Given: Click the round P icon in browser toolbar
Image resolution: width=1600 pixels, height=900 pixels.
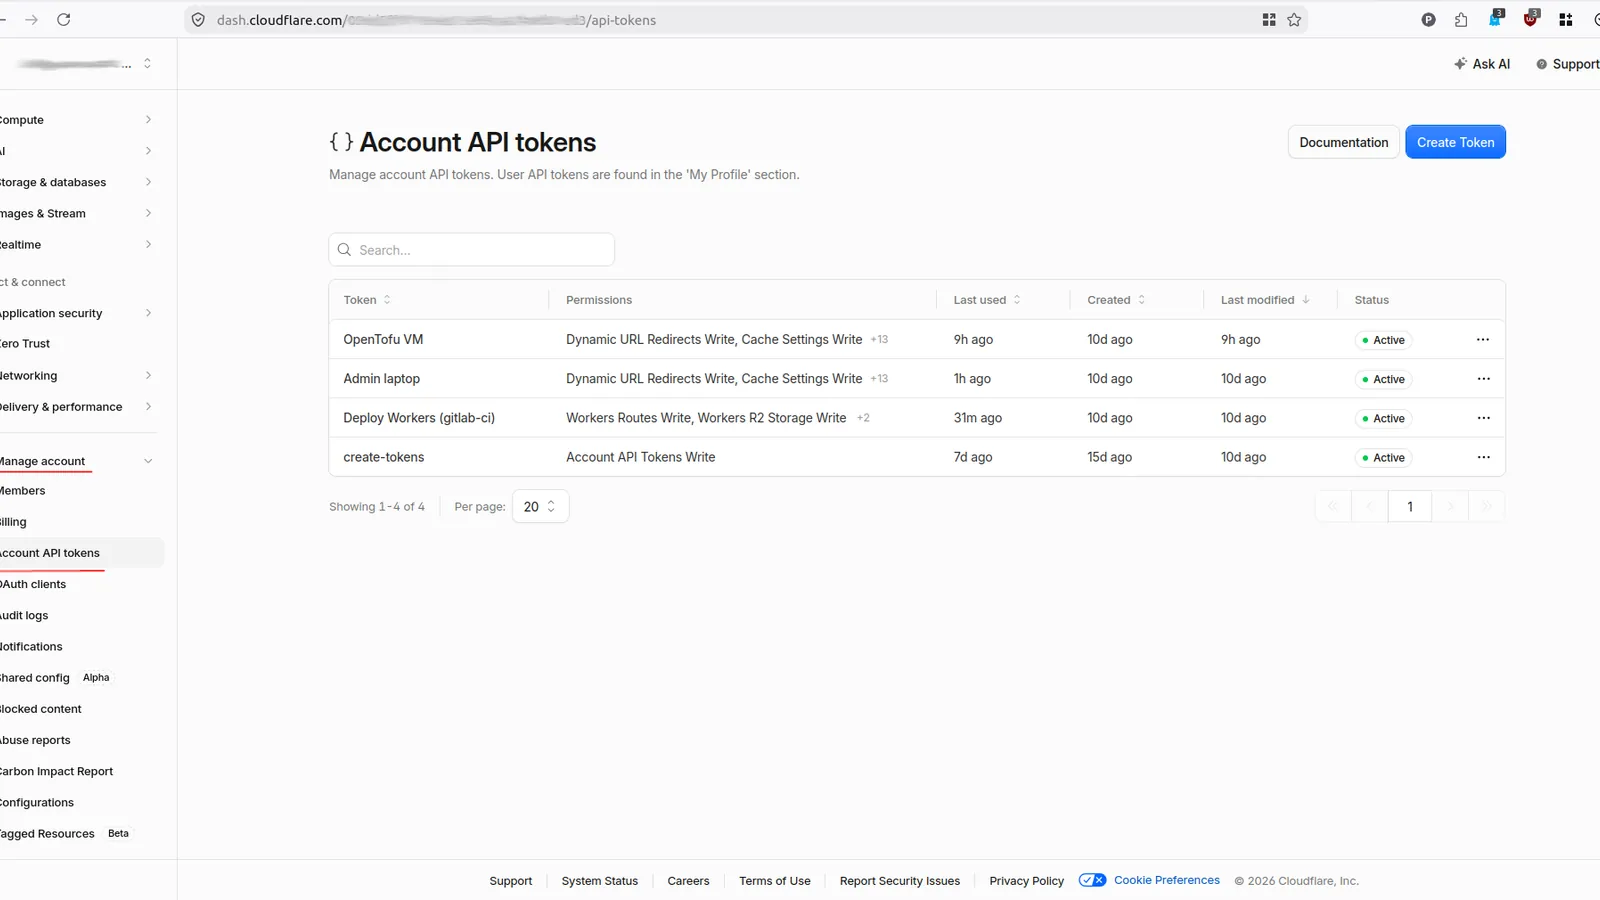Looking at the screenshot, I should [1428, 20].
